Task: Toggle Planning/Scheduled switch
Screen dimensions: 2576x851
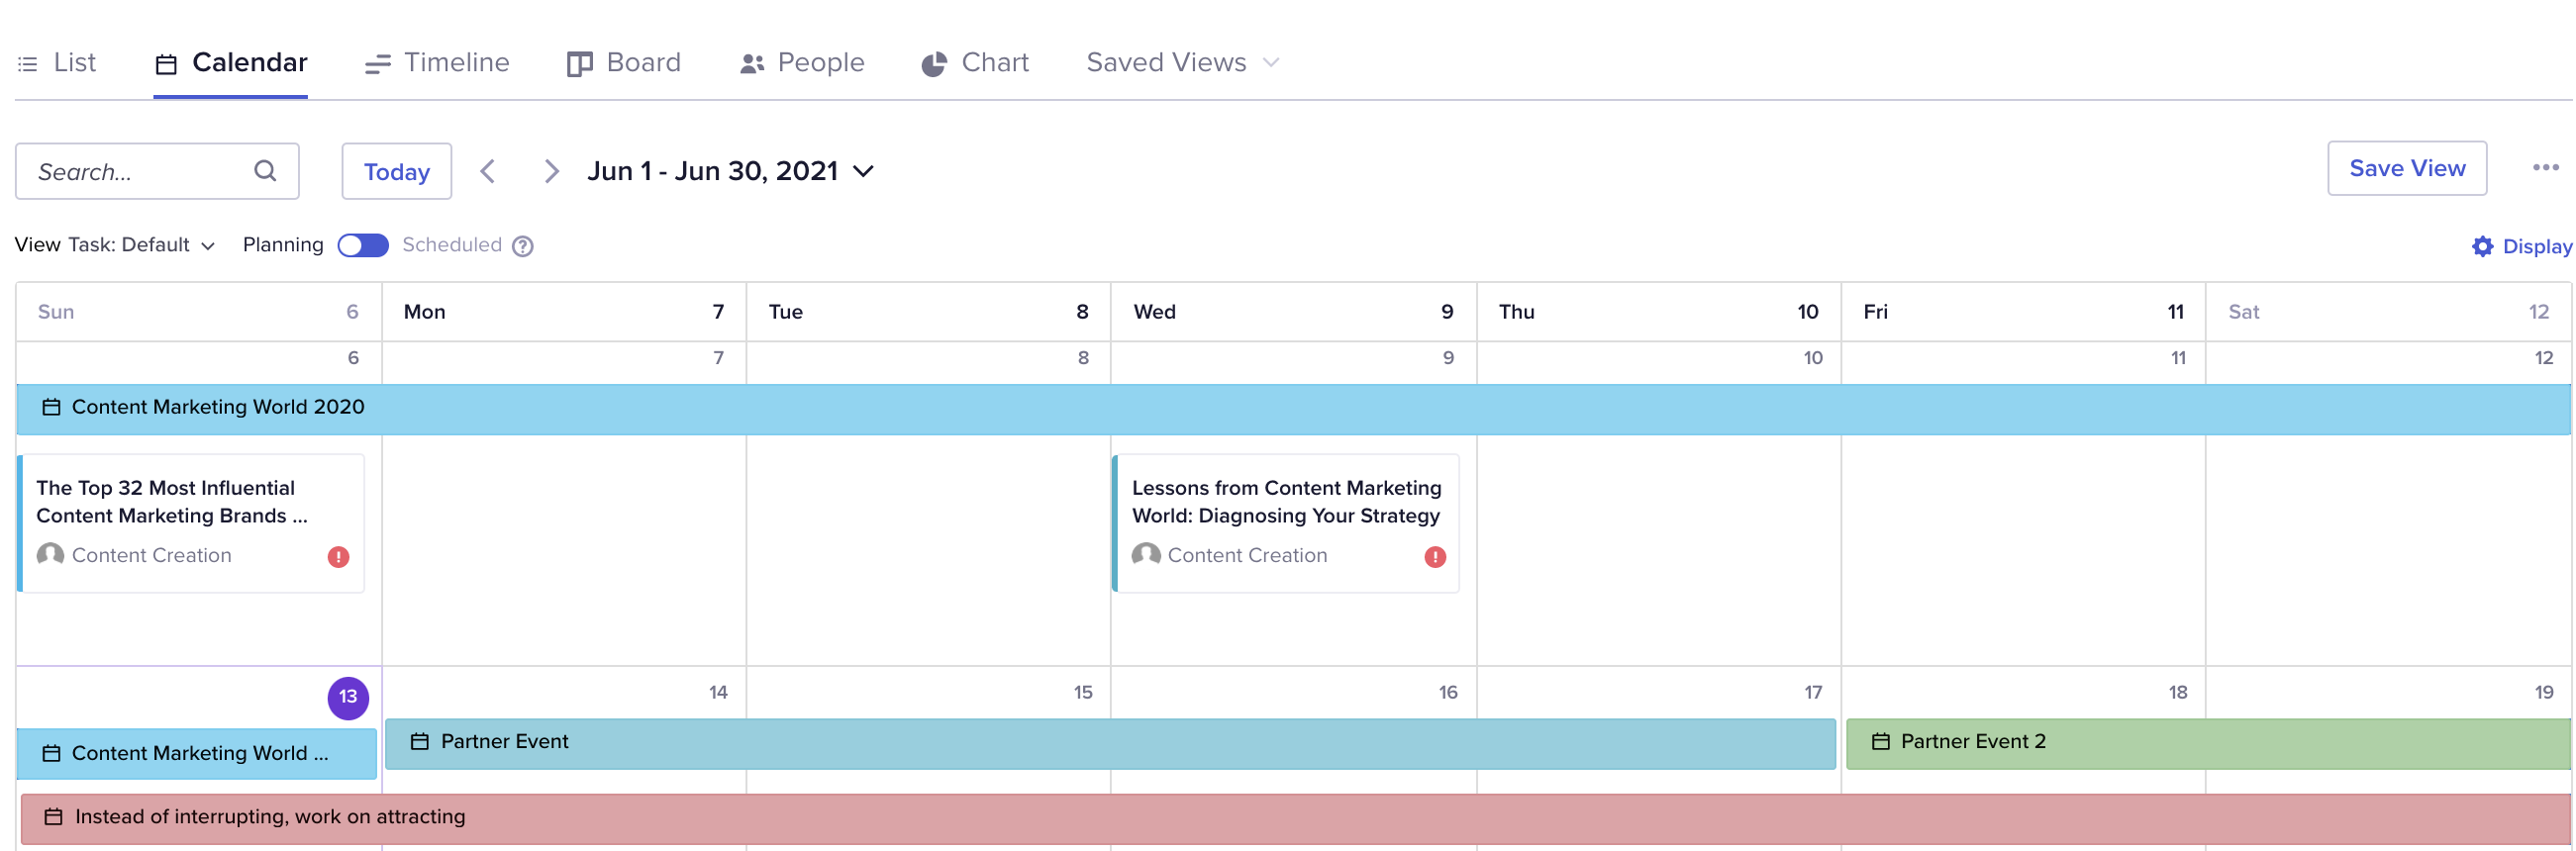Action: (x=363, y=245)
